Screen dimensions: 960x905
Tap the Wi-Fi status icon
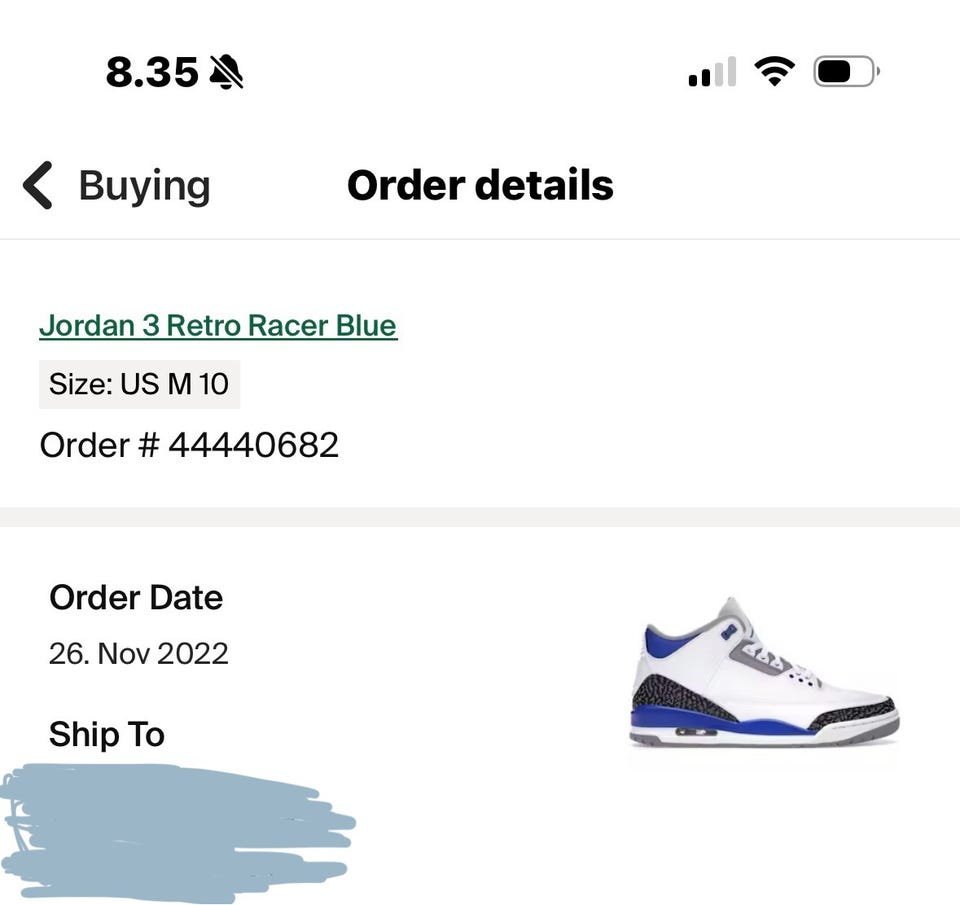tap(774, 71)
